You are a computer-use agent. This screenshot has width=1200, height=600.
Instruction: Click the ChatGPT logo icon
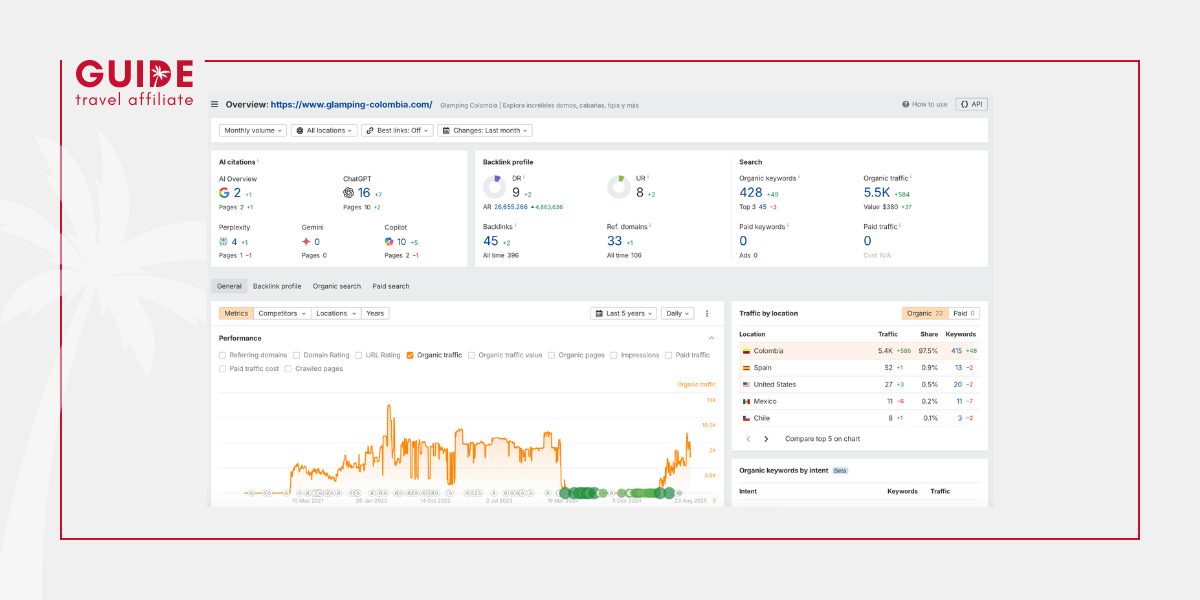click(348, 193)
